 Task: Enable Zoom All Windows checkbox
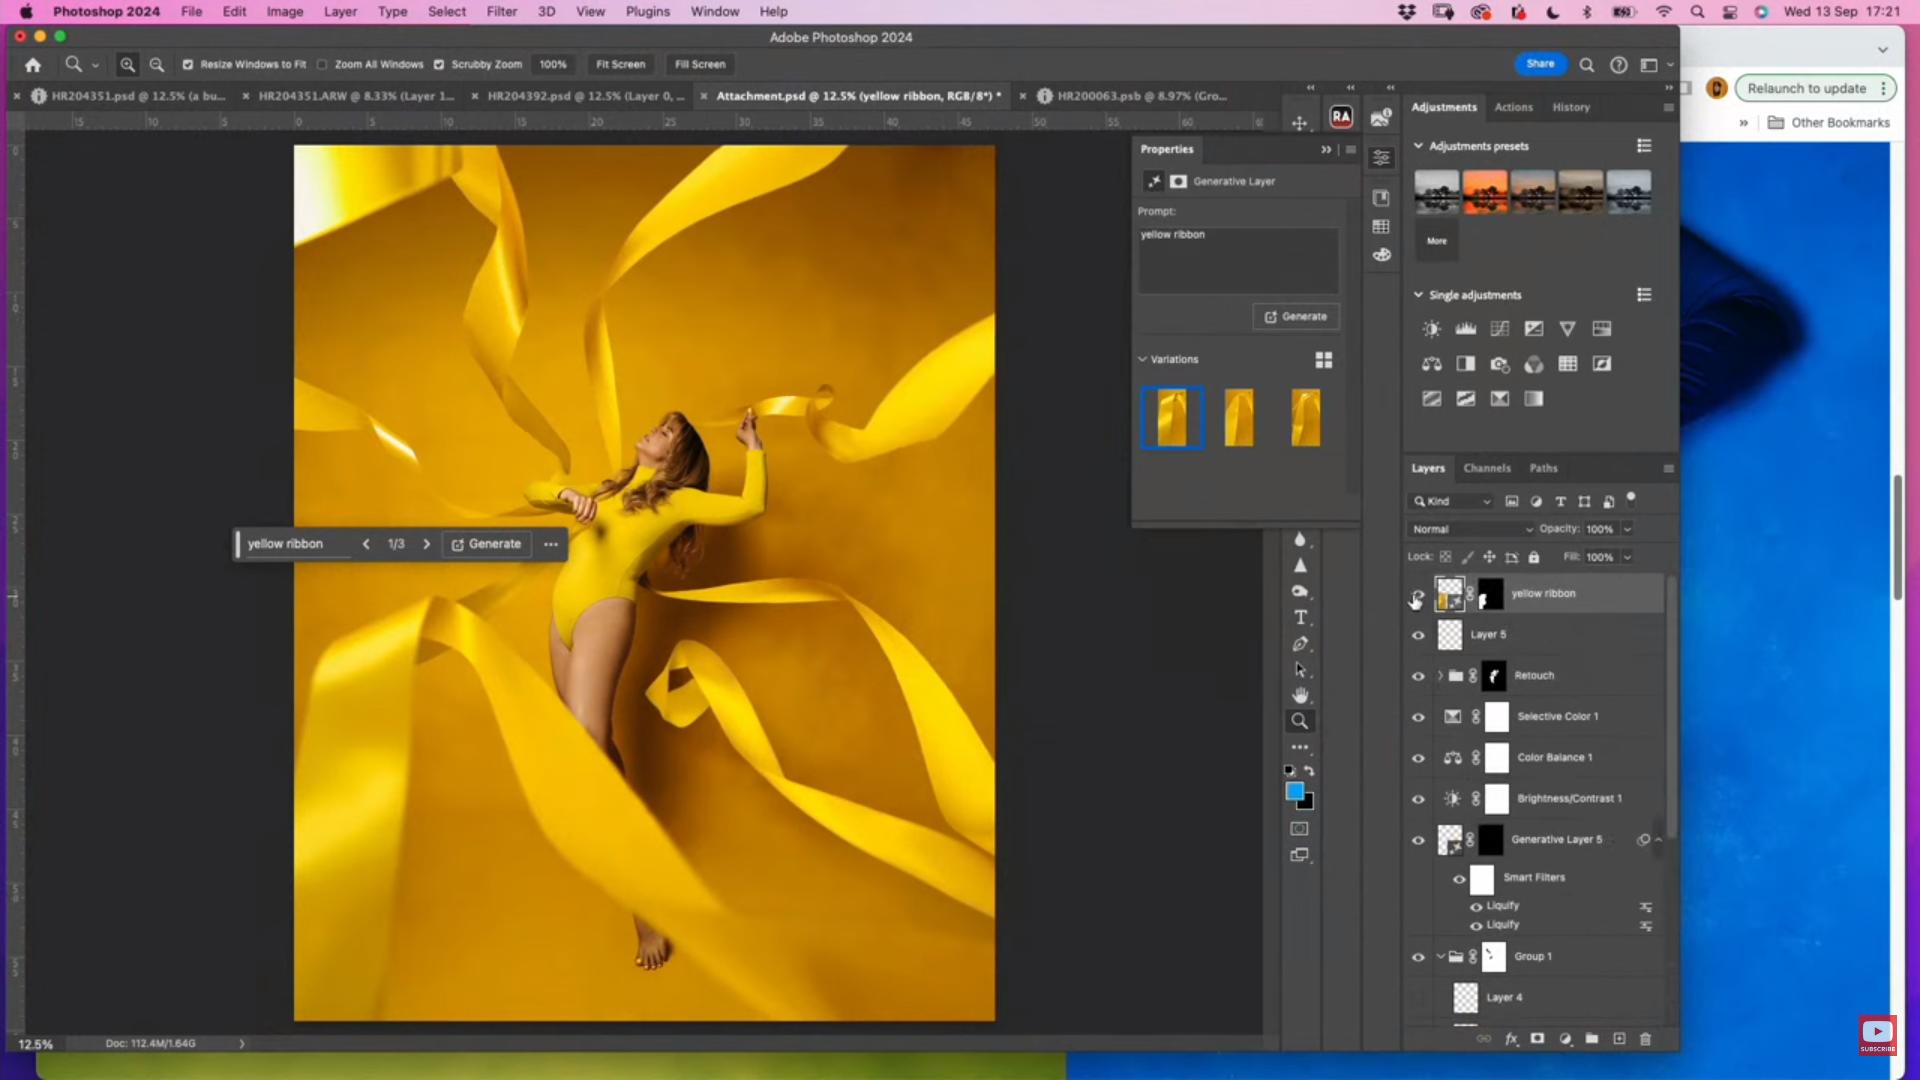[x=322, y=64]
